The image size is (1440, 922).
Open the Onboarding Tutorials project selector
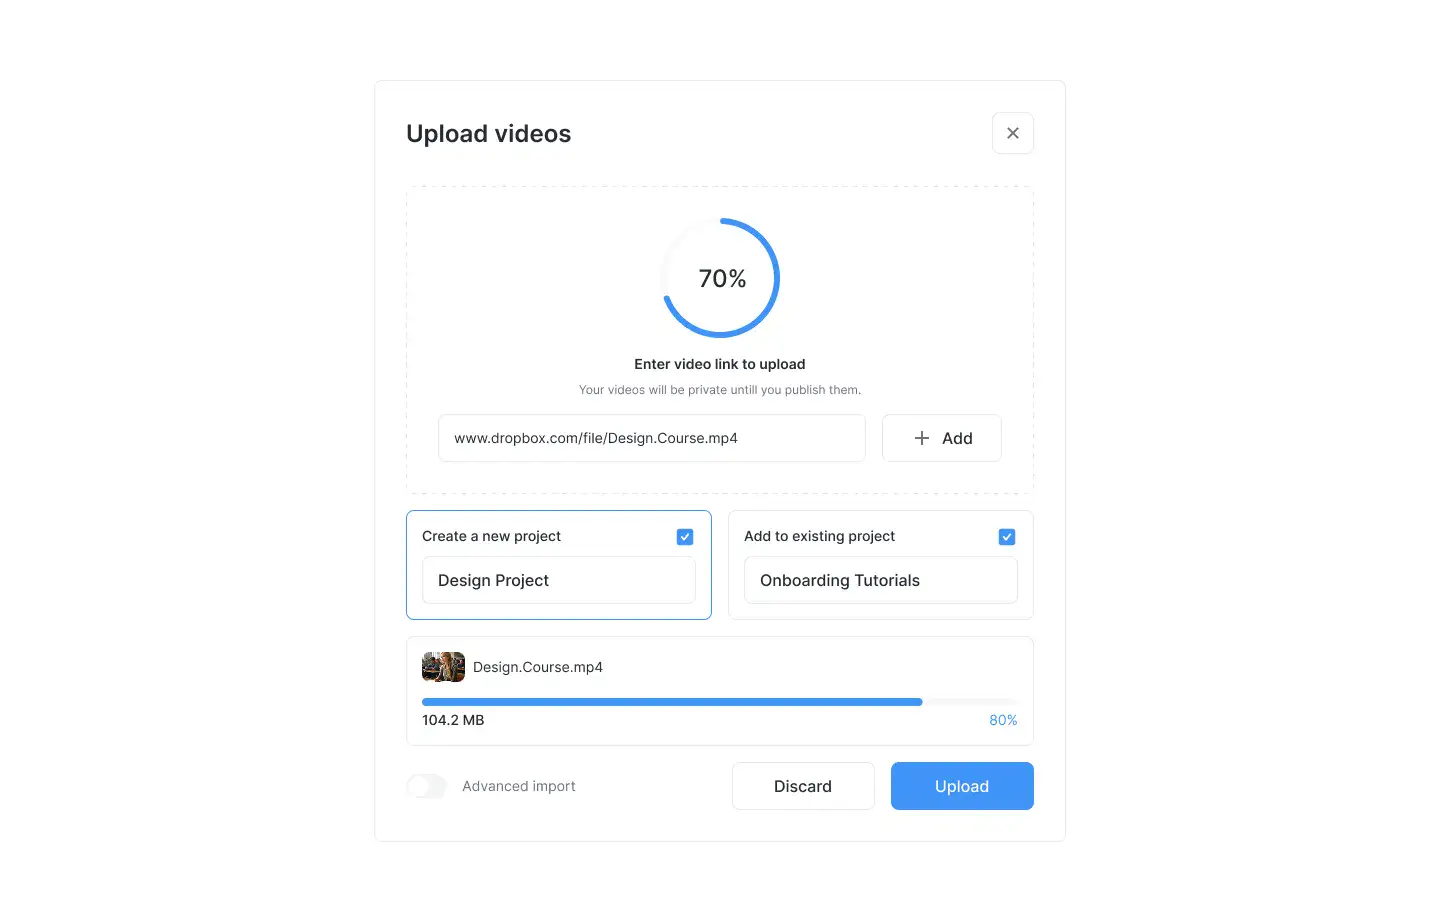pyautogui.click(x=881, y=580)
